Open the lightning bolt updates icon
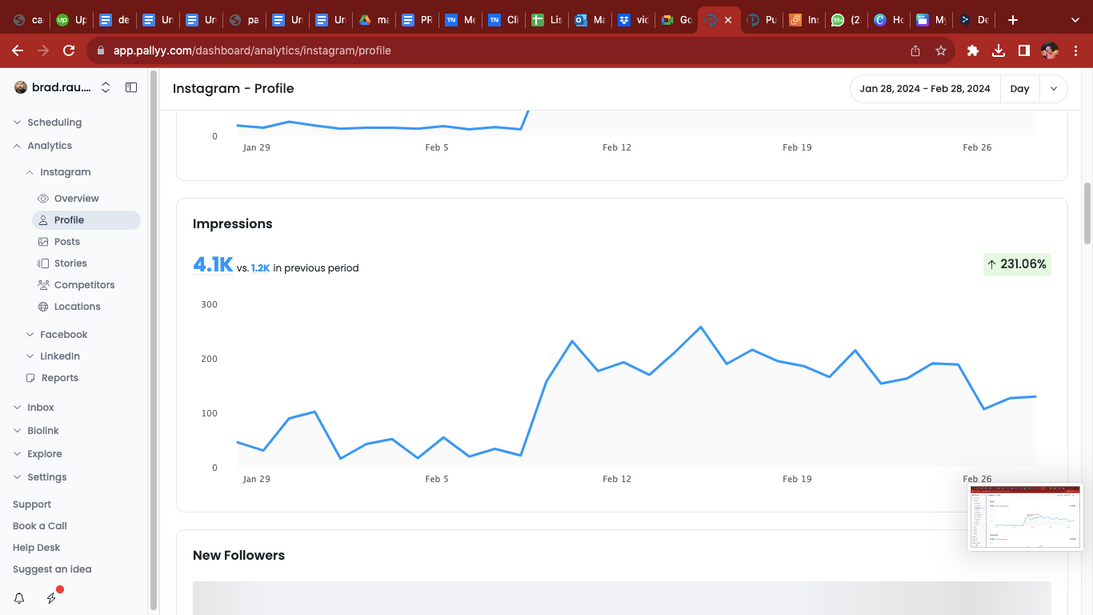Screen dimensions: 1093x615 (52, 597)
